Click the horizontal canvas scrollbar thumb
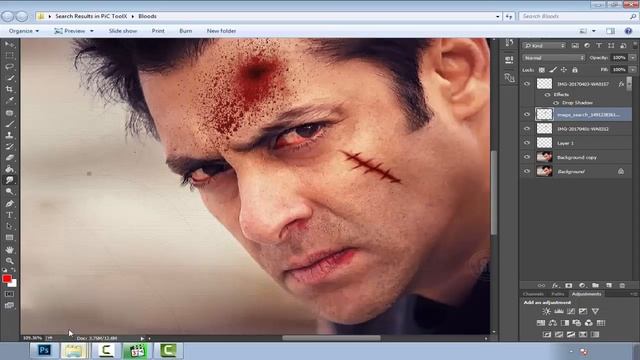This screenshot has width=640, height=360. point(331,338)
